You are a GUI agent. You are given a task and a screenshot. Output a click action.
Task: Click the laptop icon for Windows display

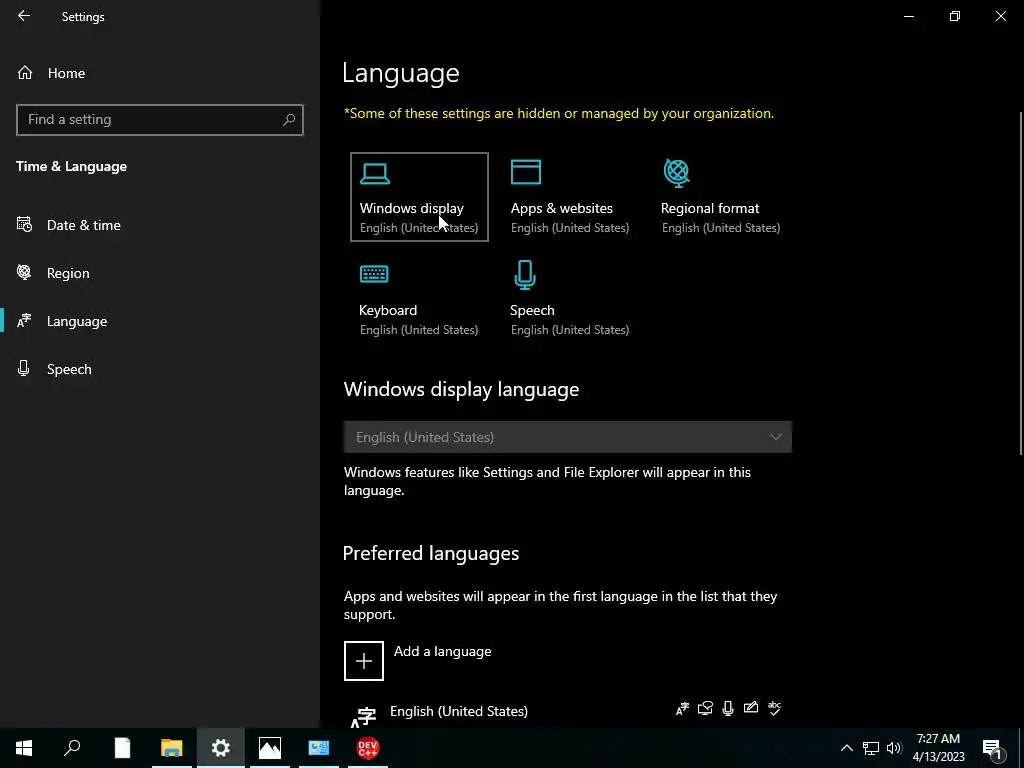375,173
